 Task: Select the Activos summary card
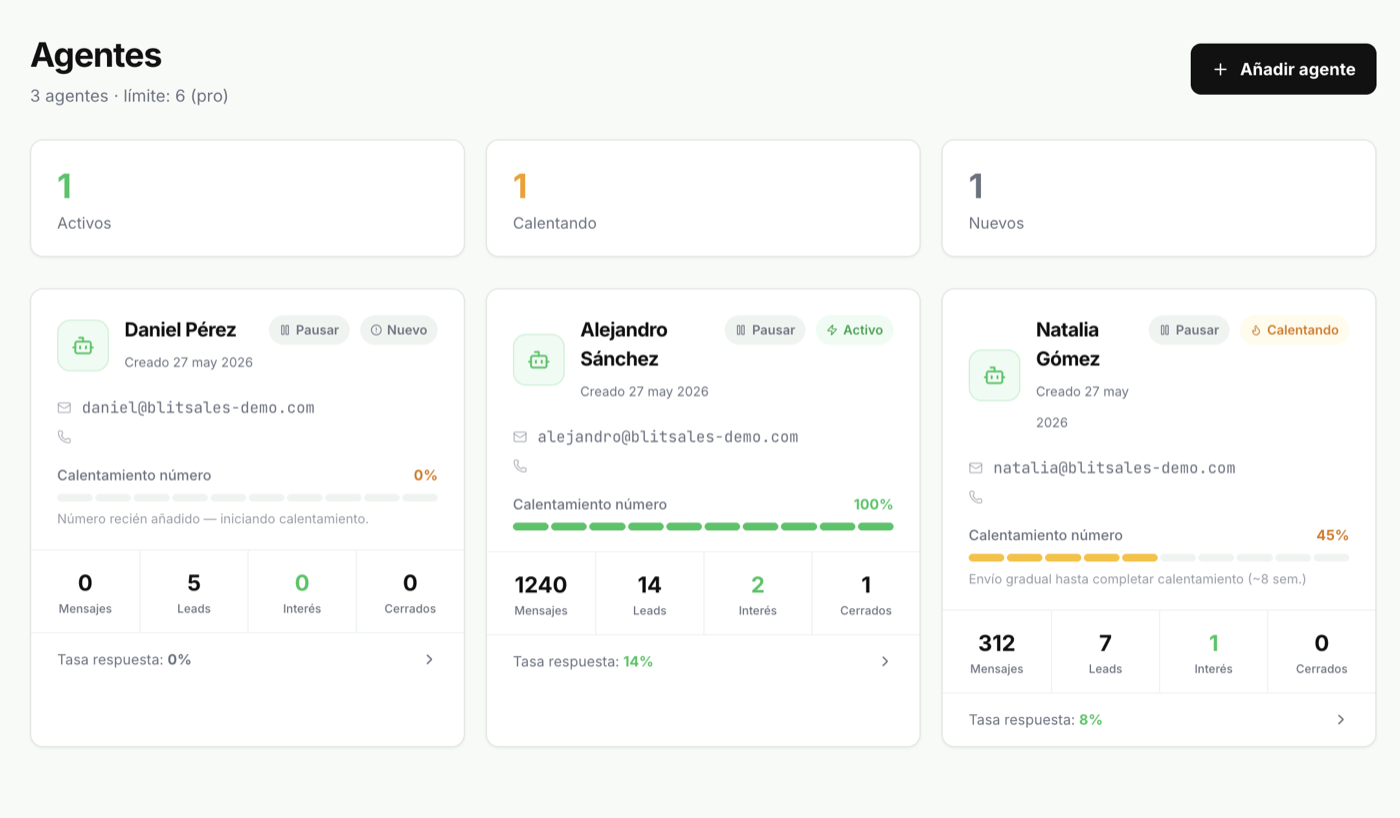pyautogui.click(x=247, y=198)
